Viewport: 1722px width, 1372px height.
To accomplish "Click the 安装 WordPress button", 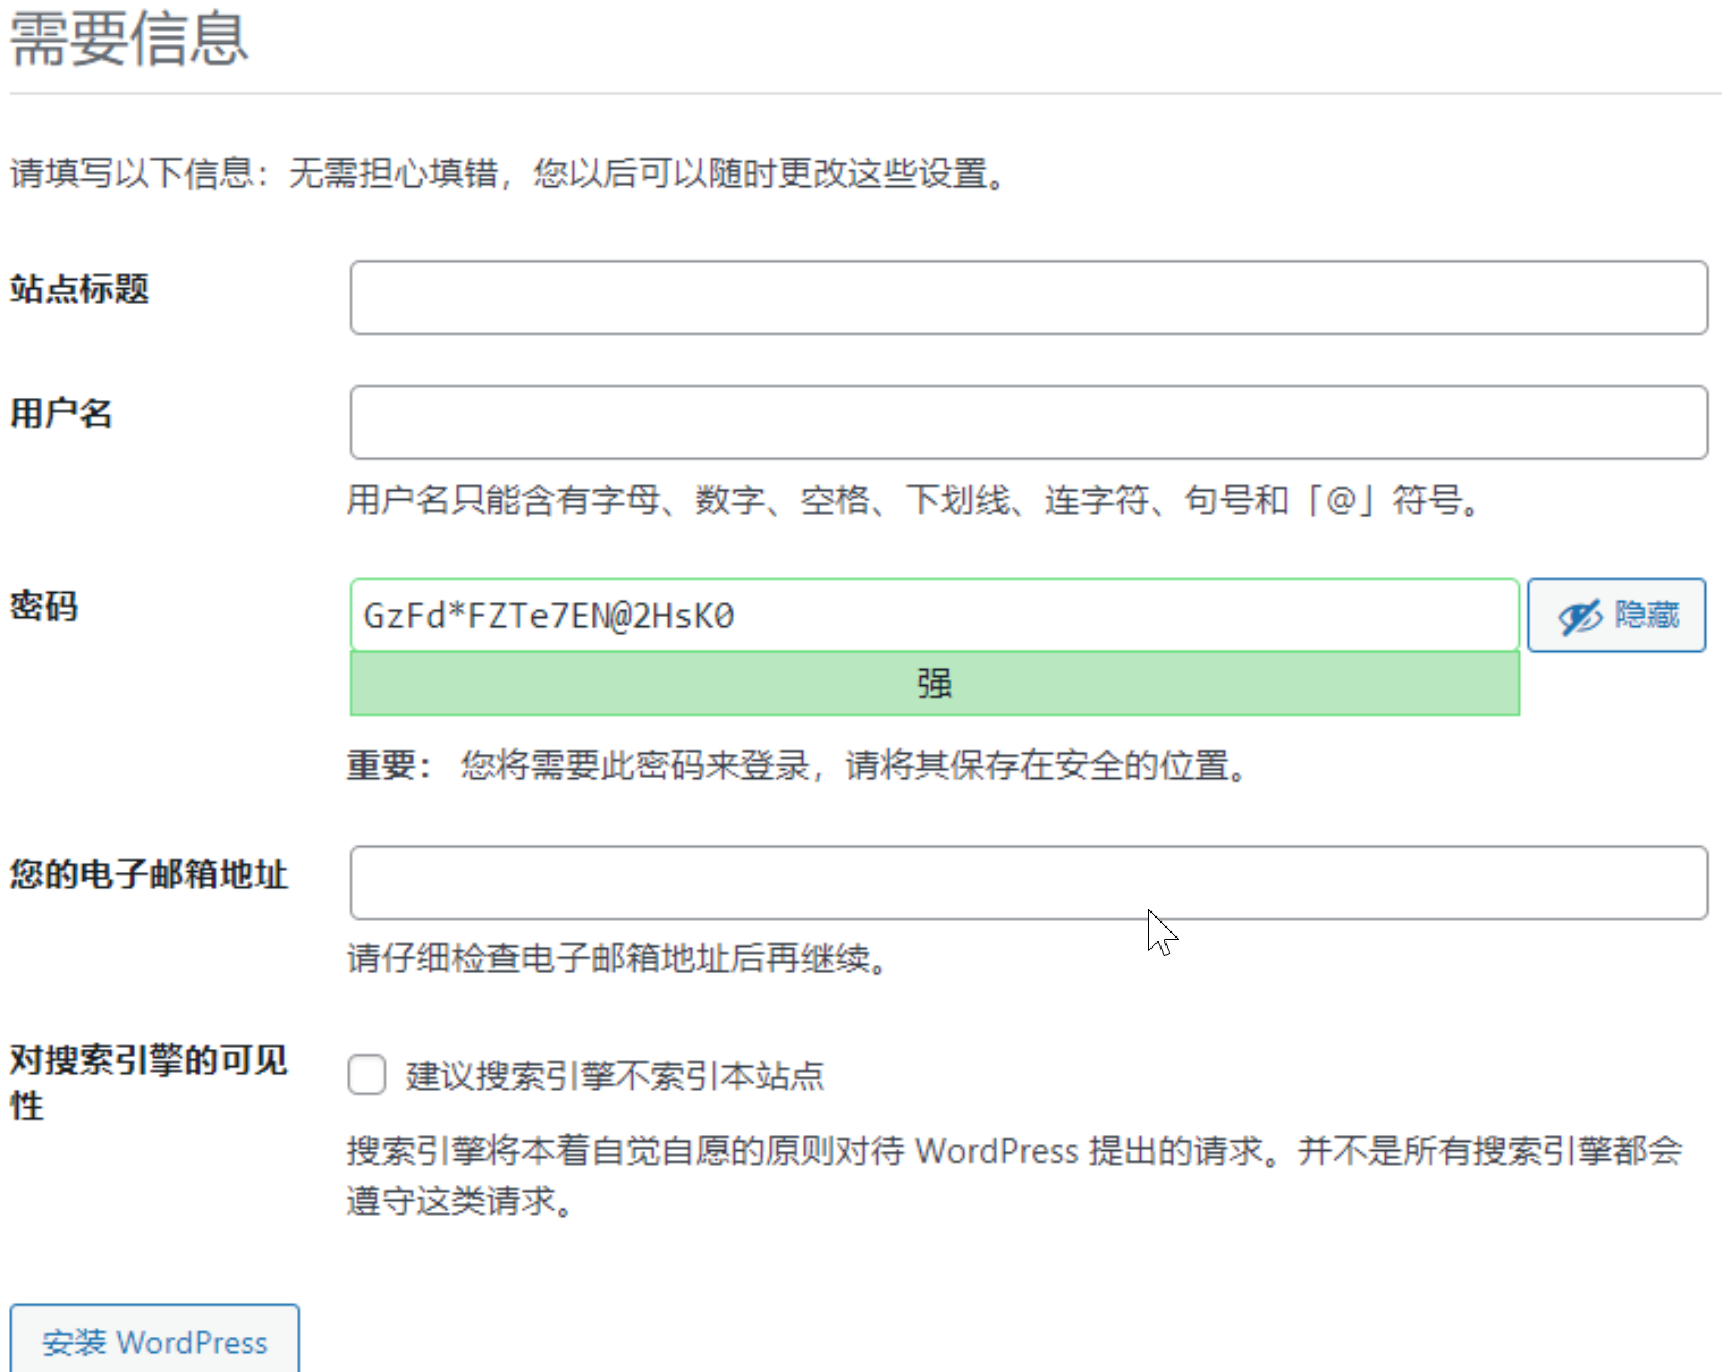I will click(155, 1341).
